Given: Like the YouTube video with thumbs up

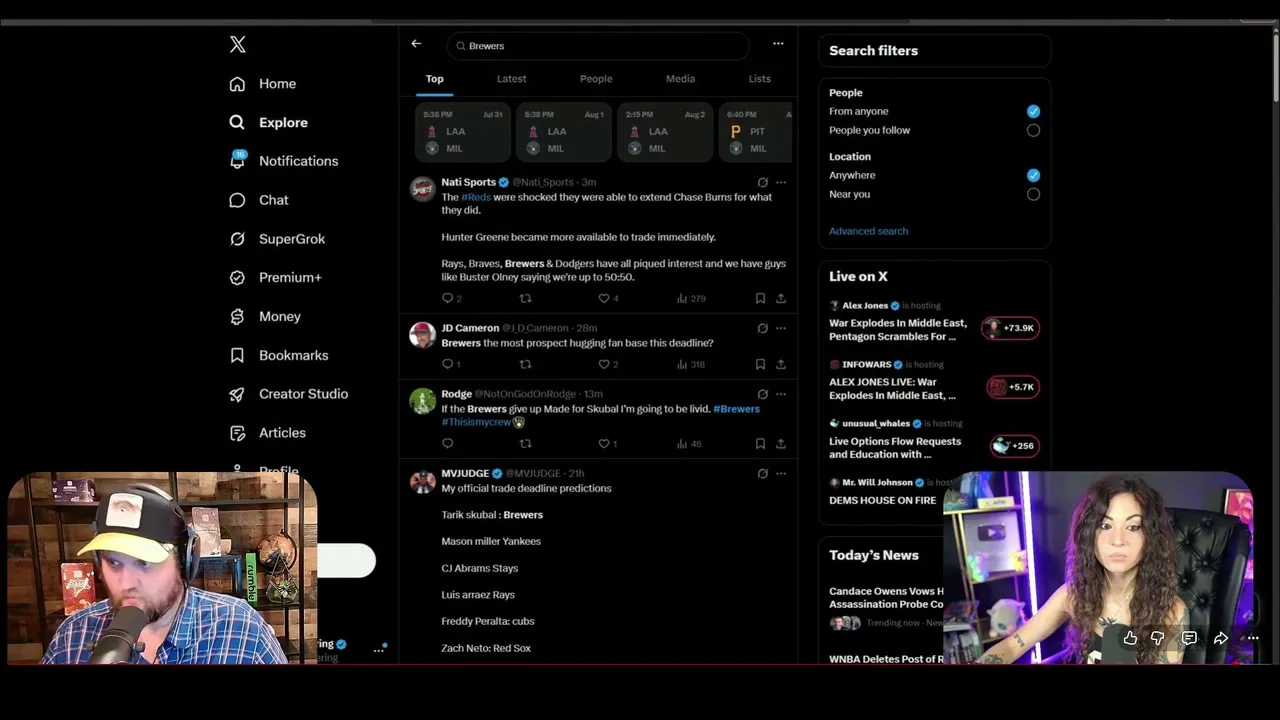Looking at the screenshot, I should coord(1130,638).
